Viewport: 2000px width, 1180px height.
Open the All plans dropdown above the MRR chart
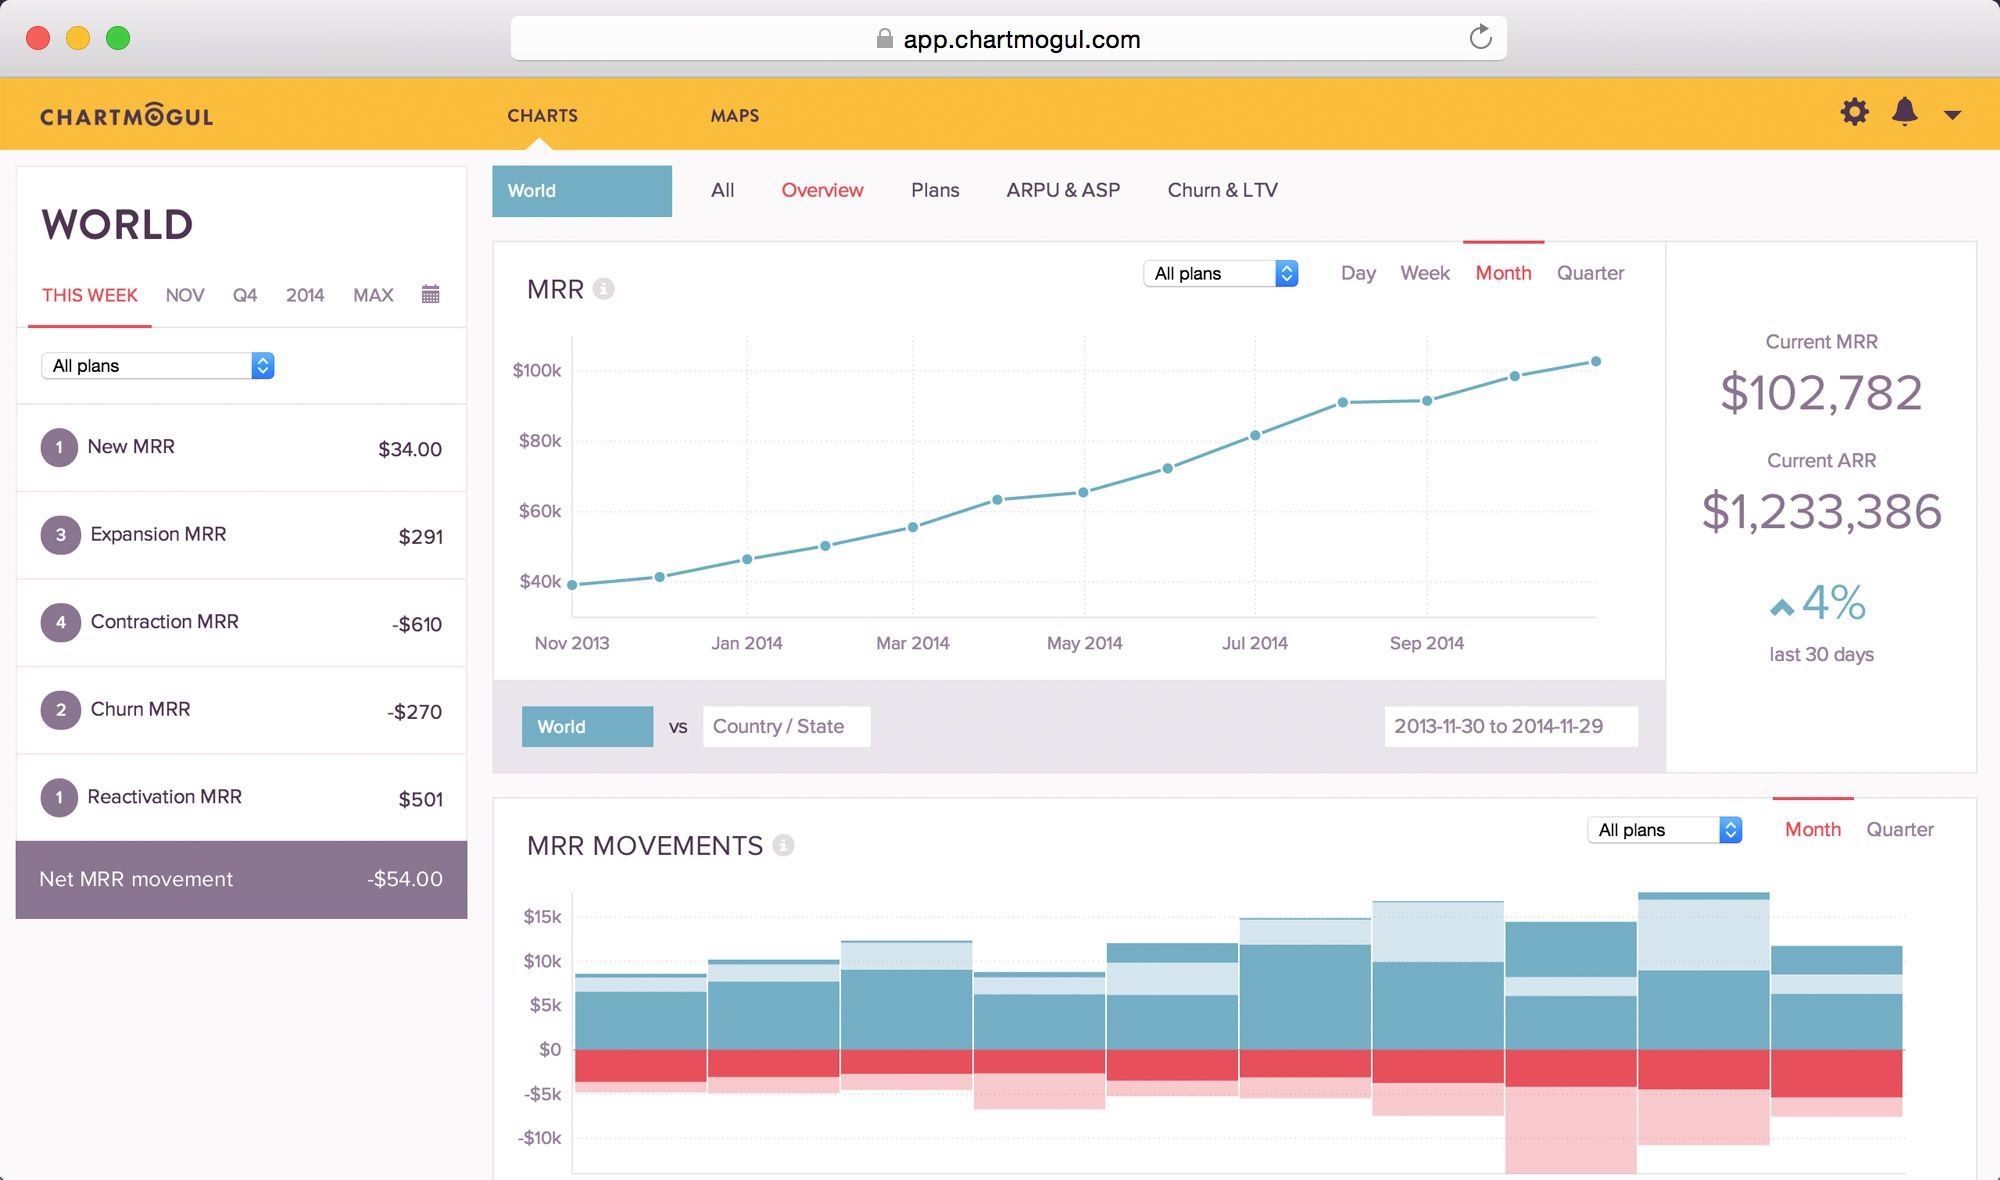tap(1220, 273)
